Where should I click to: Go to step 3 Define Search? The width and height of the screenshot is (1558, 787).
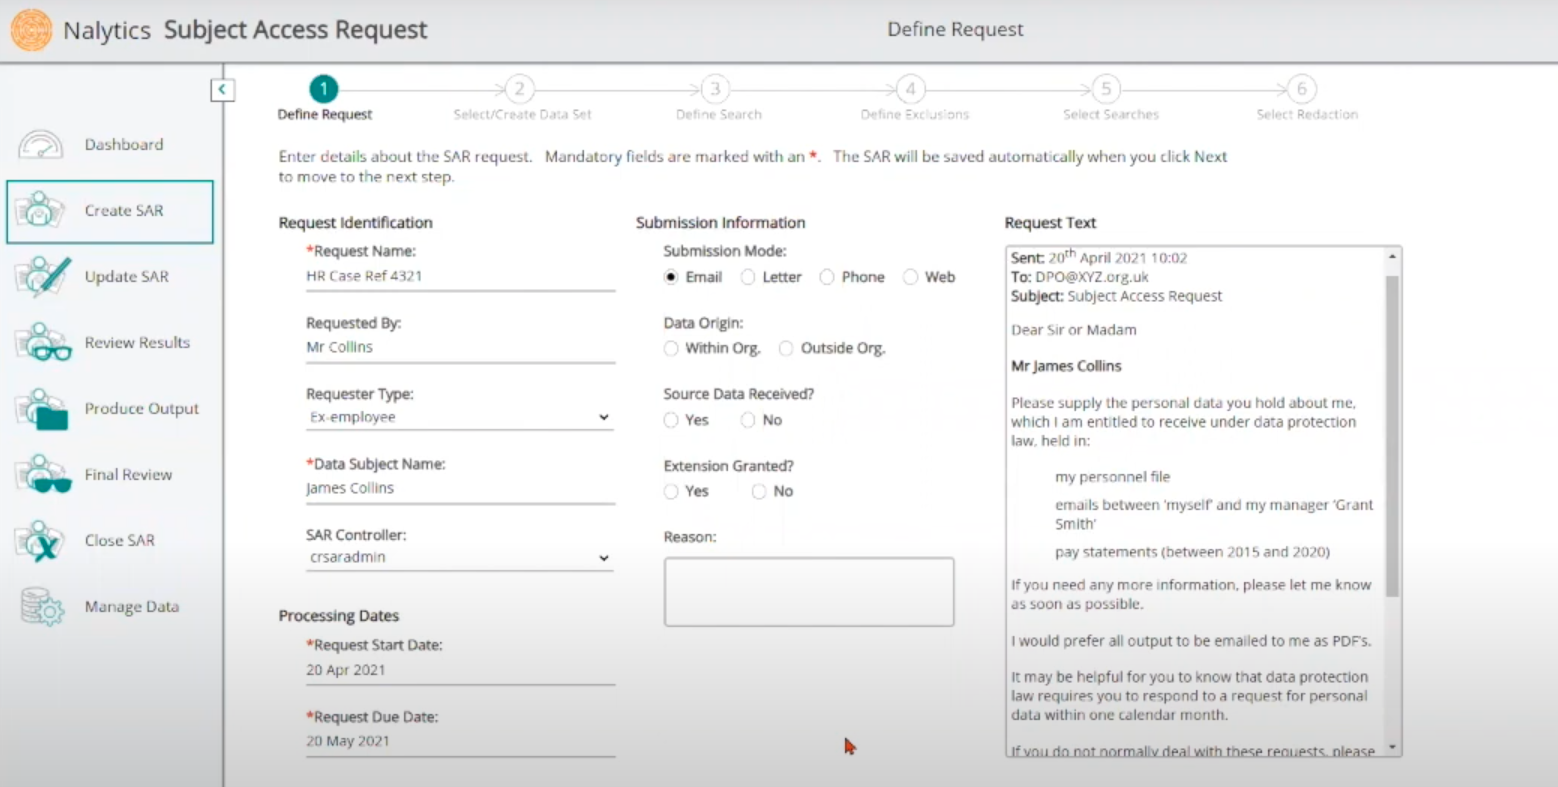714,89
